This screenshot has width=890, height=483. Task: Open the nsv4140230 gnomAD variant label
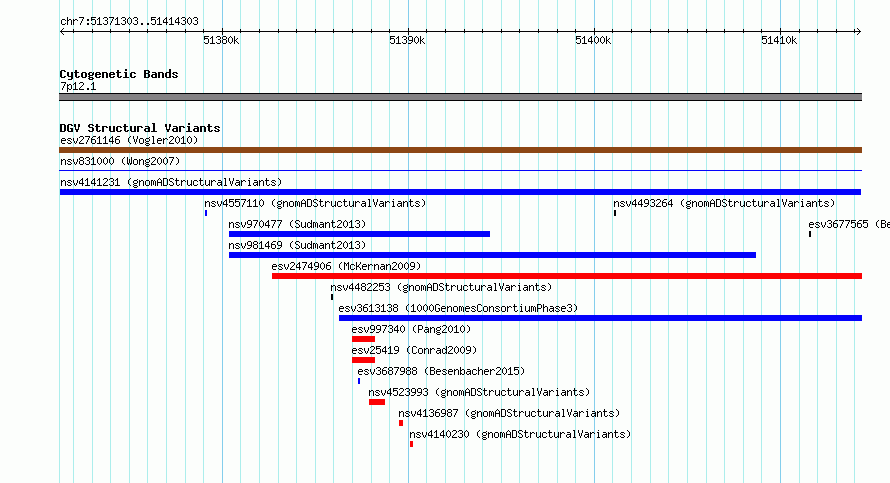[x=520, y=434]
